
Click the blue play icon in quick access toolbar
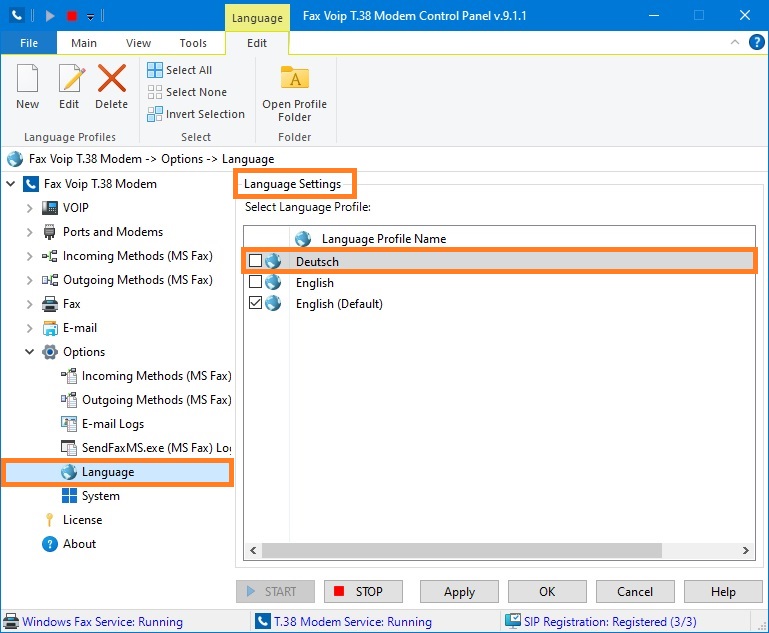[x=50, y=16]
